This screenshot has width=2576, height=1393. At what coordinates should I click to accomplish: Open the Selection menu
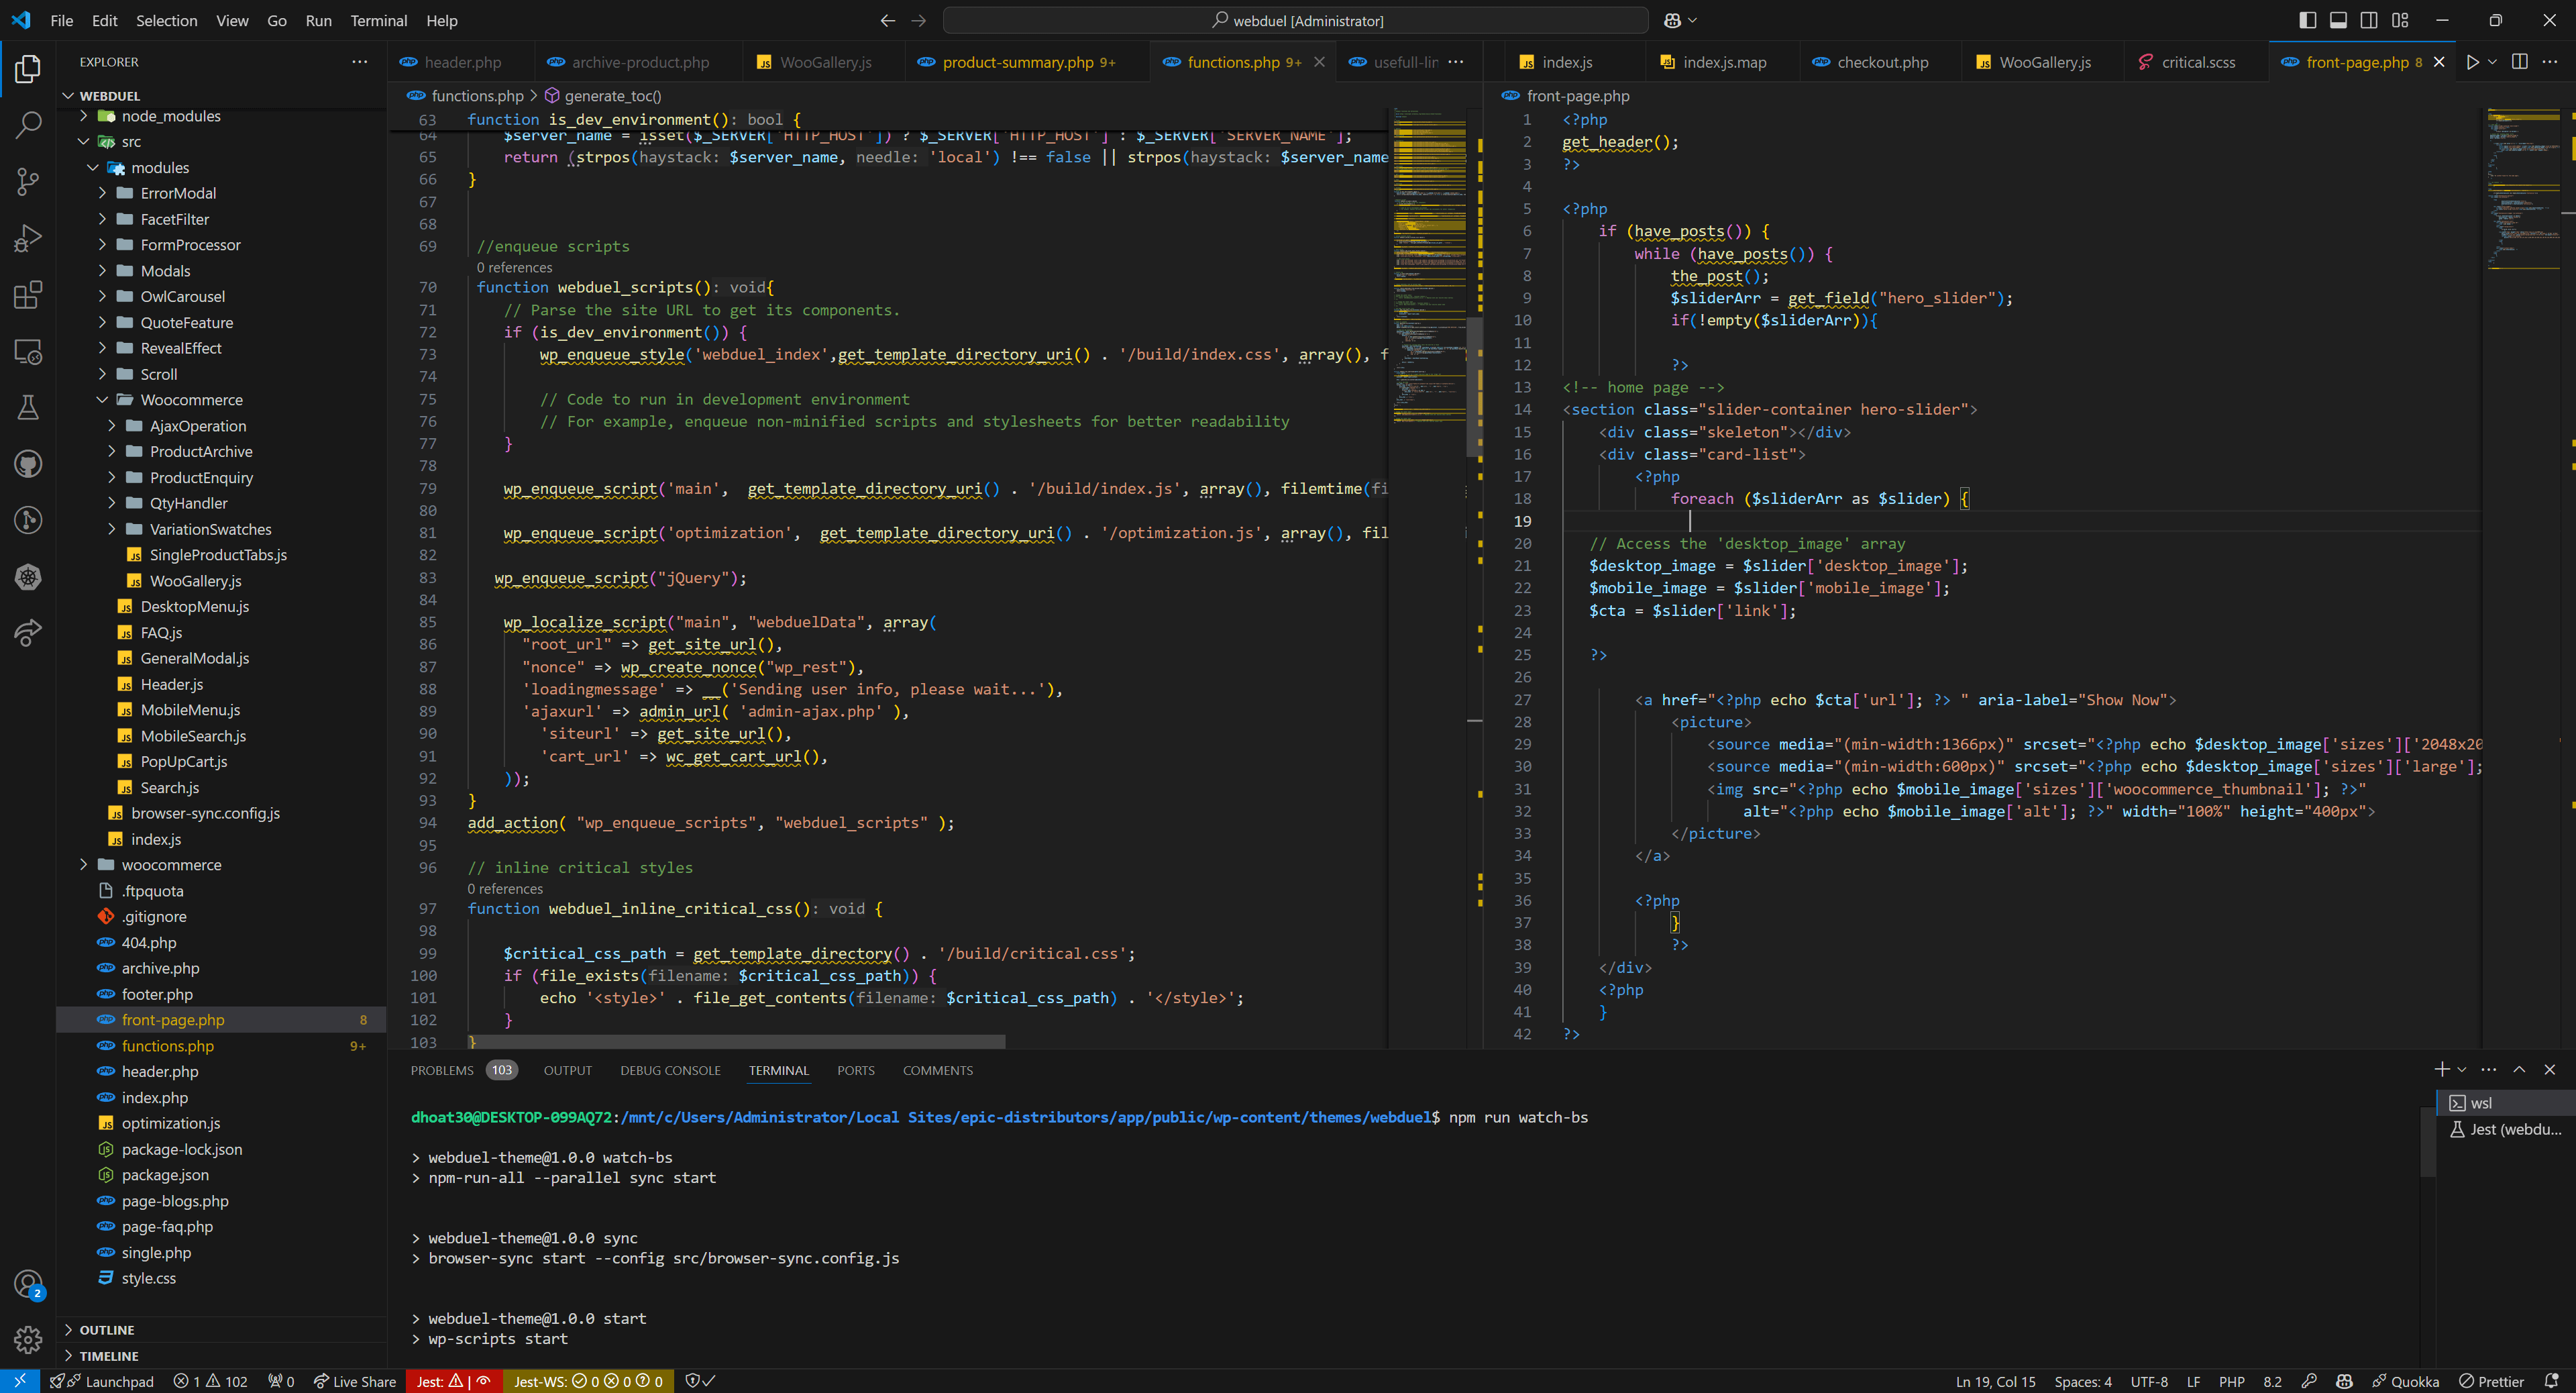[166, 20]
